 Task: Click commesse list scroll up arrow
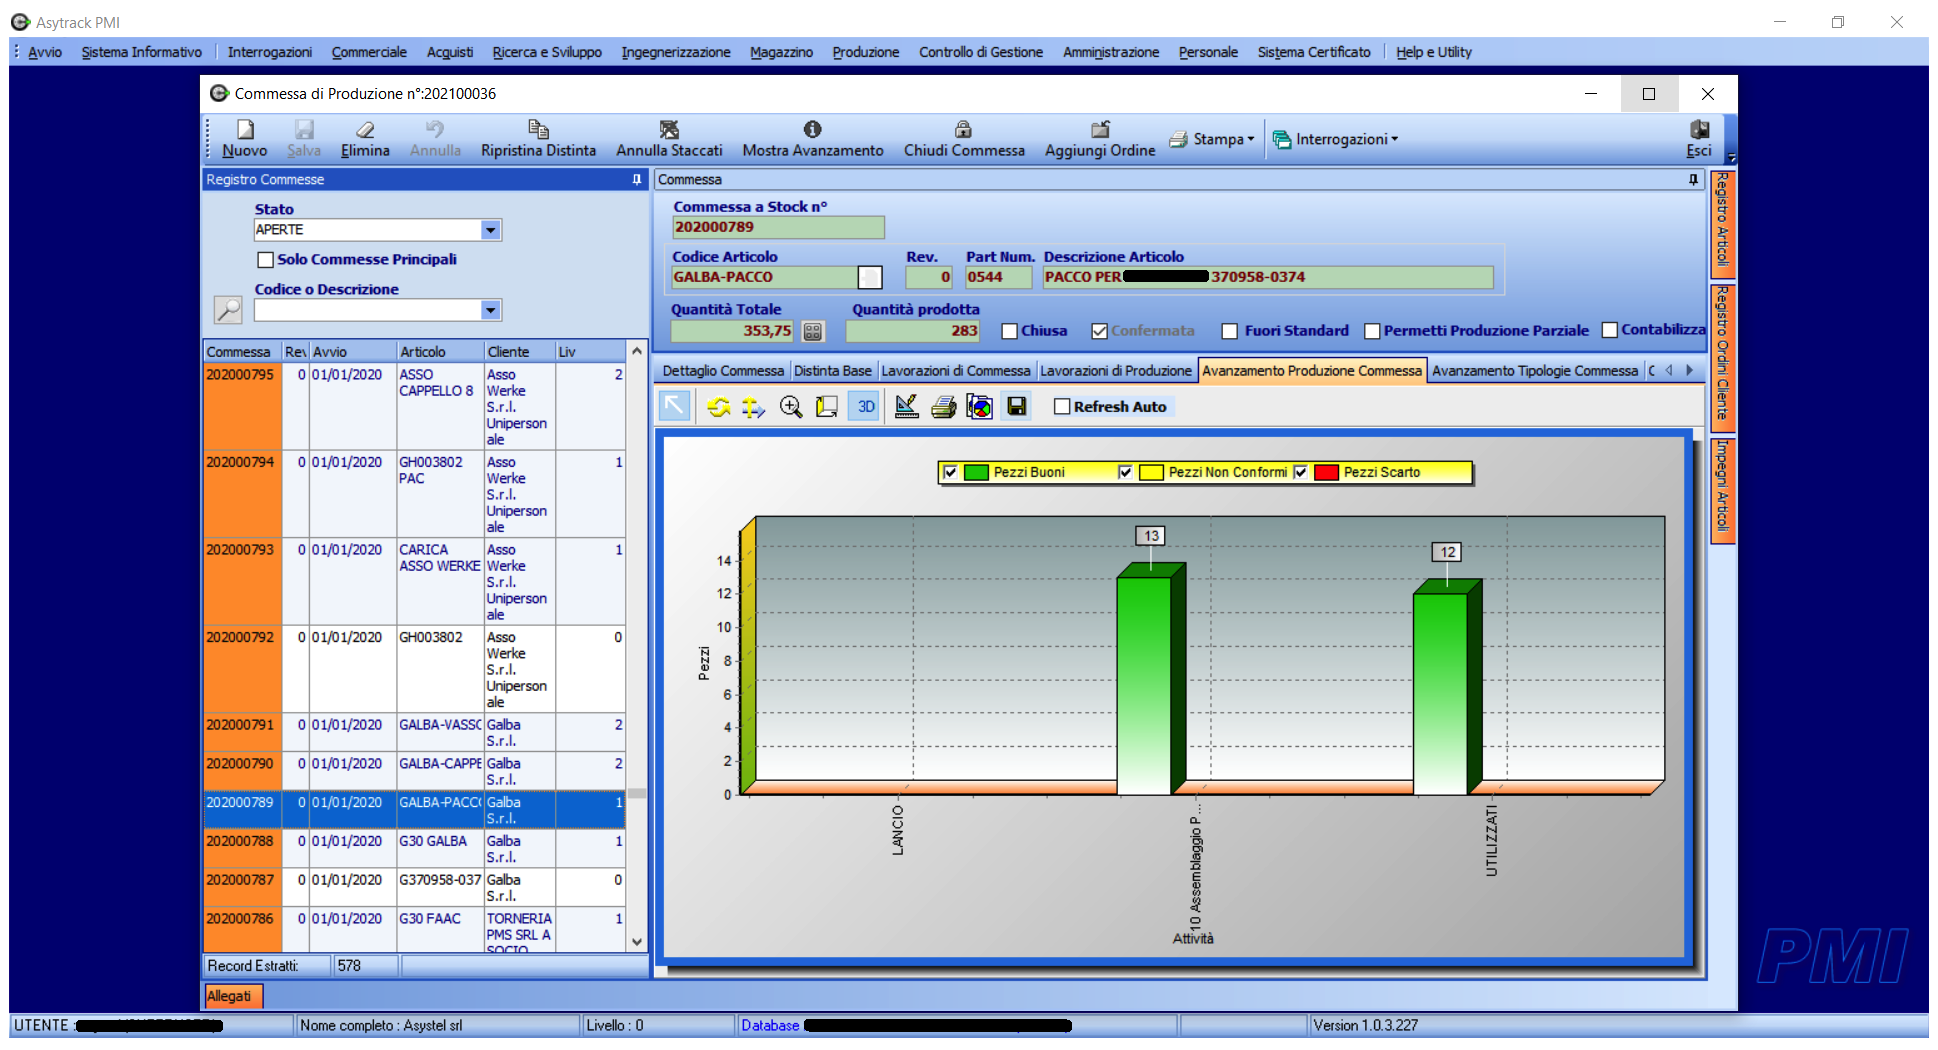[x=637, y=351]
